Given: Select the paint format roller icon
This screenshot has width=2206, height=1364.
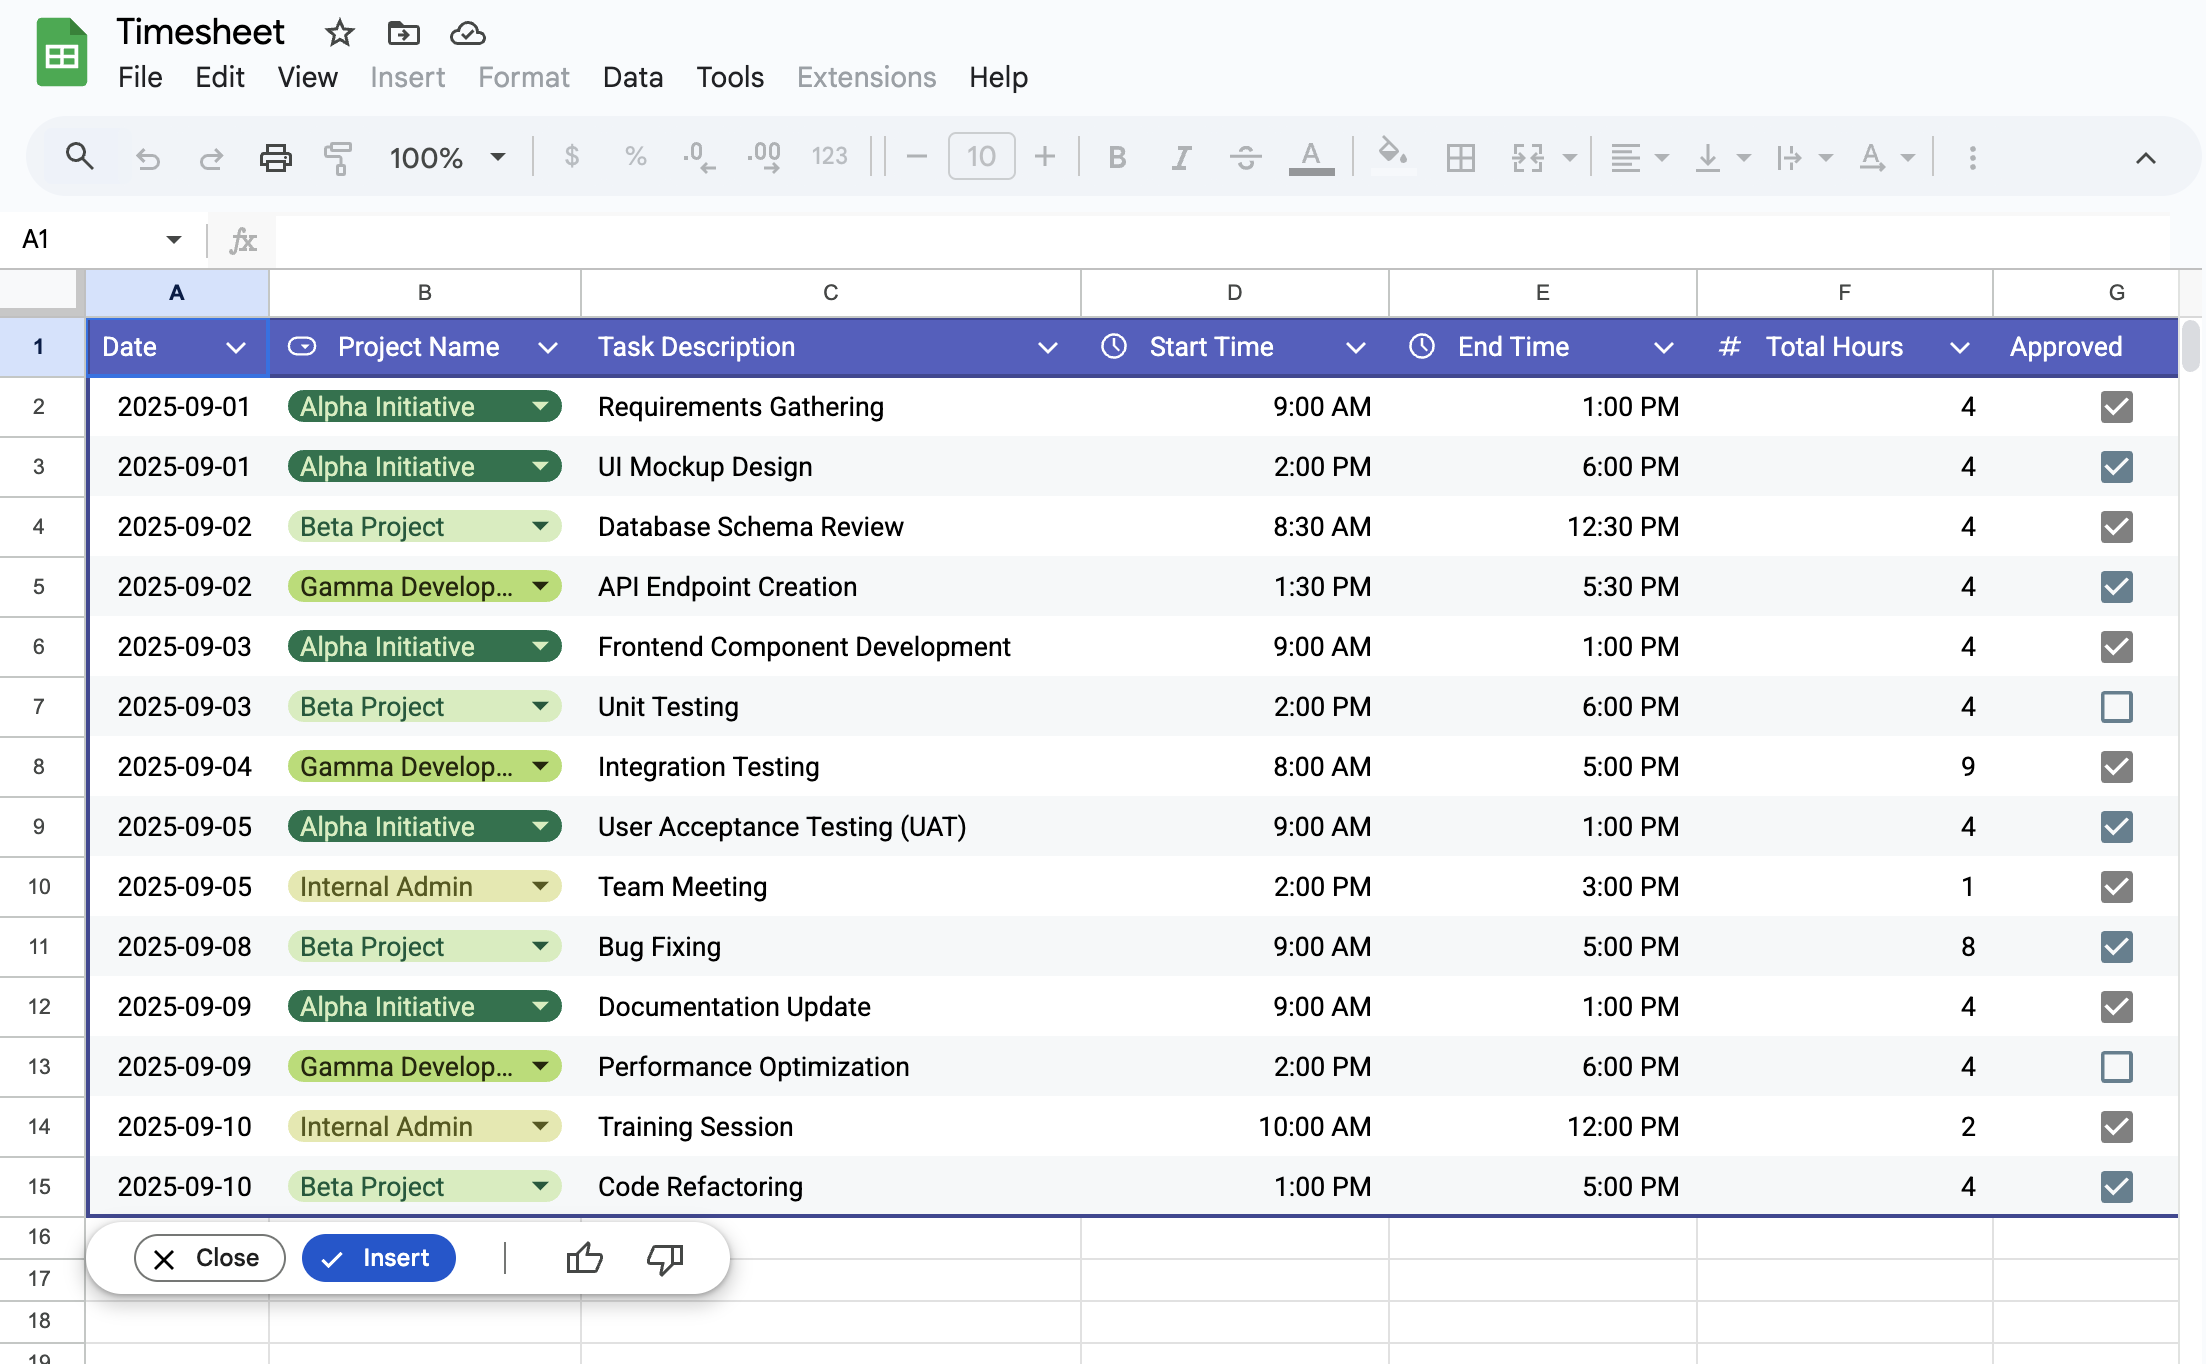Looking at the screenshot, I should (x=338, y=157).
